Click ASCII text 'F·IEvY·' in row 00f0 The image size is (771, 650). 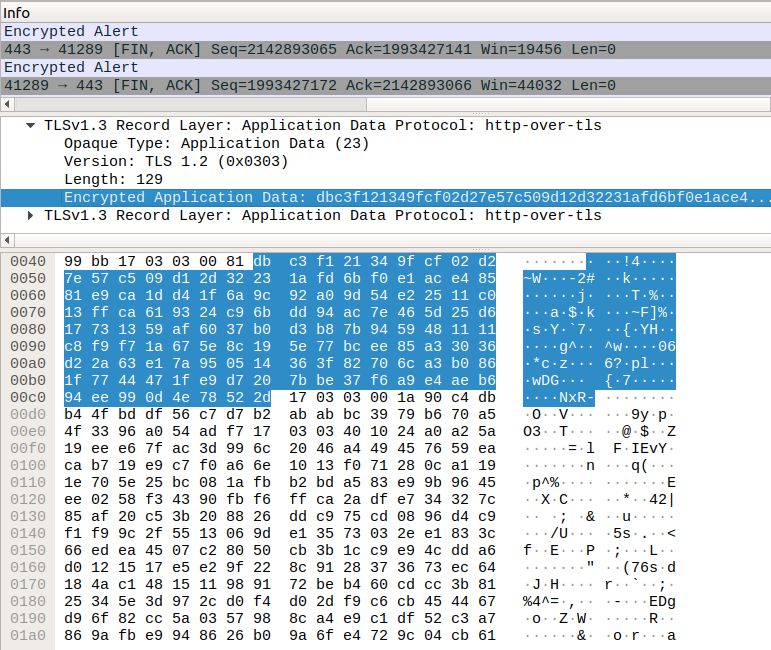(644, 448)
